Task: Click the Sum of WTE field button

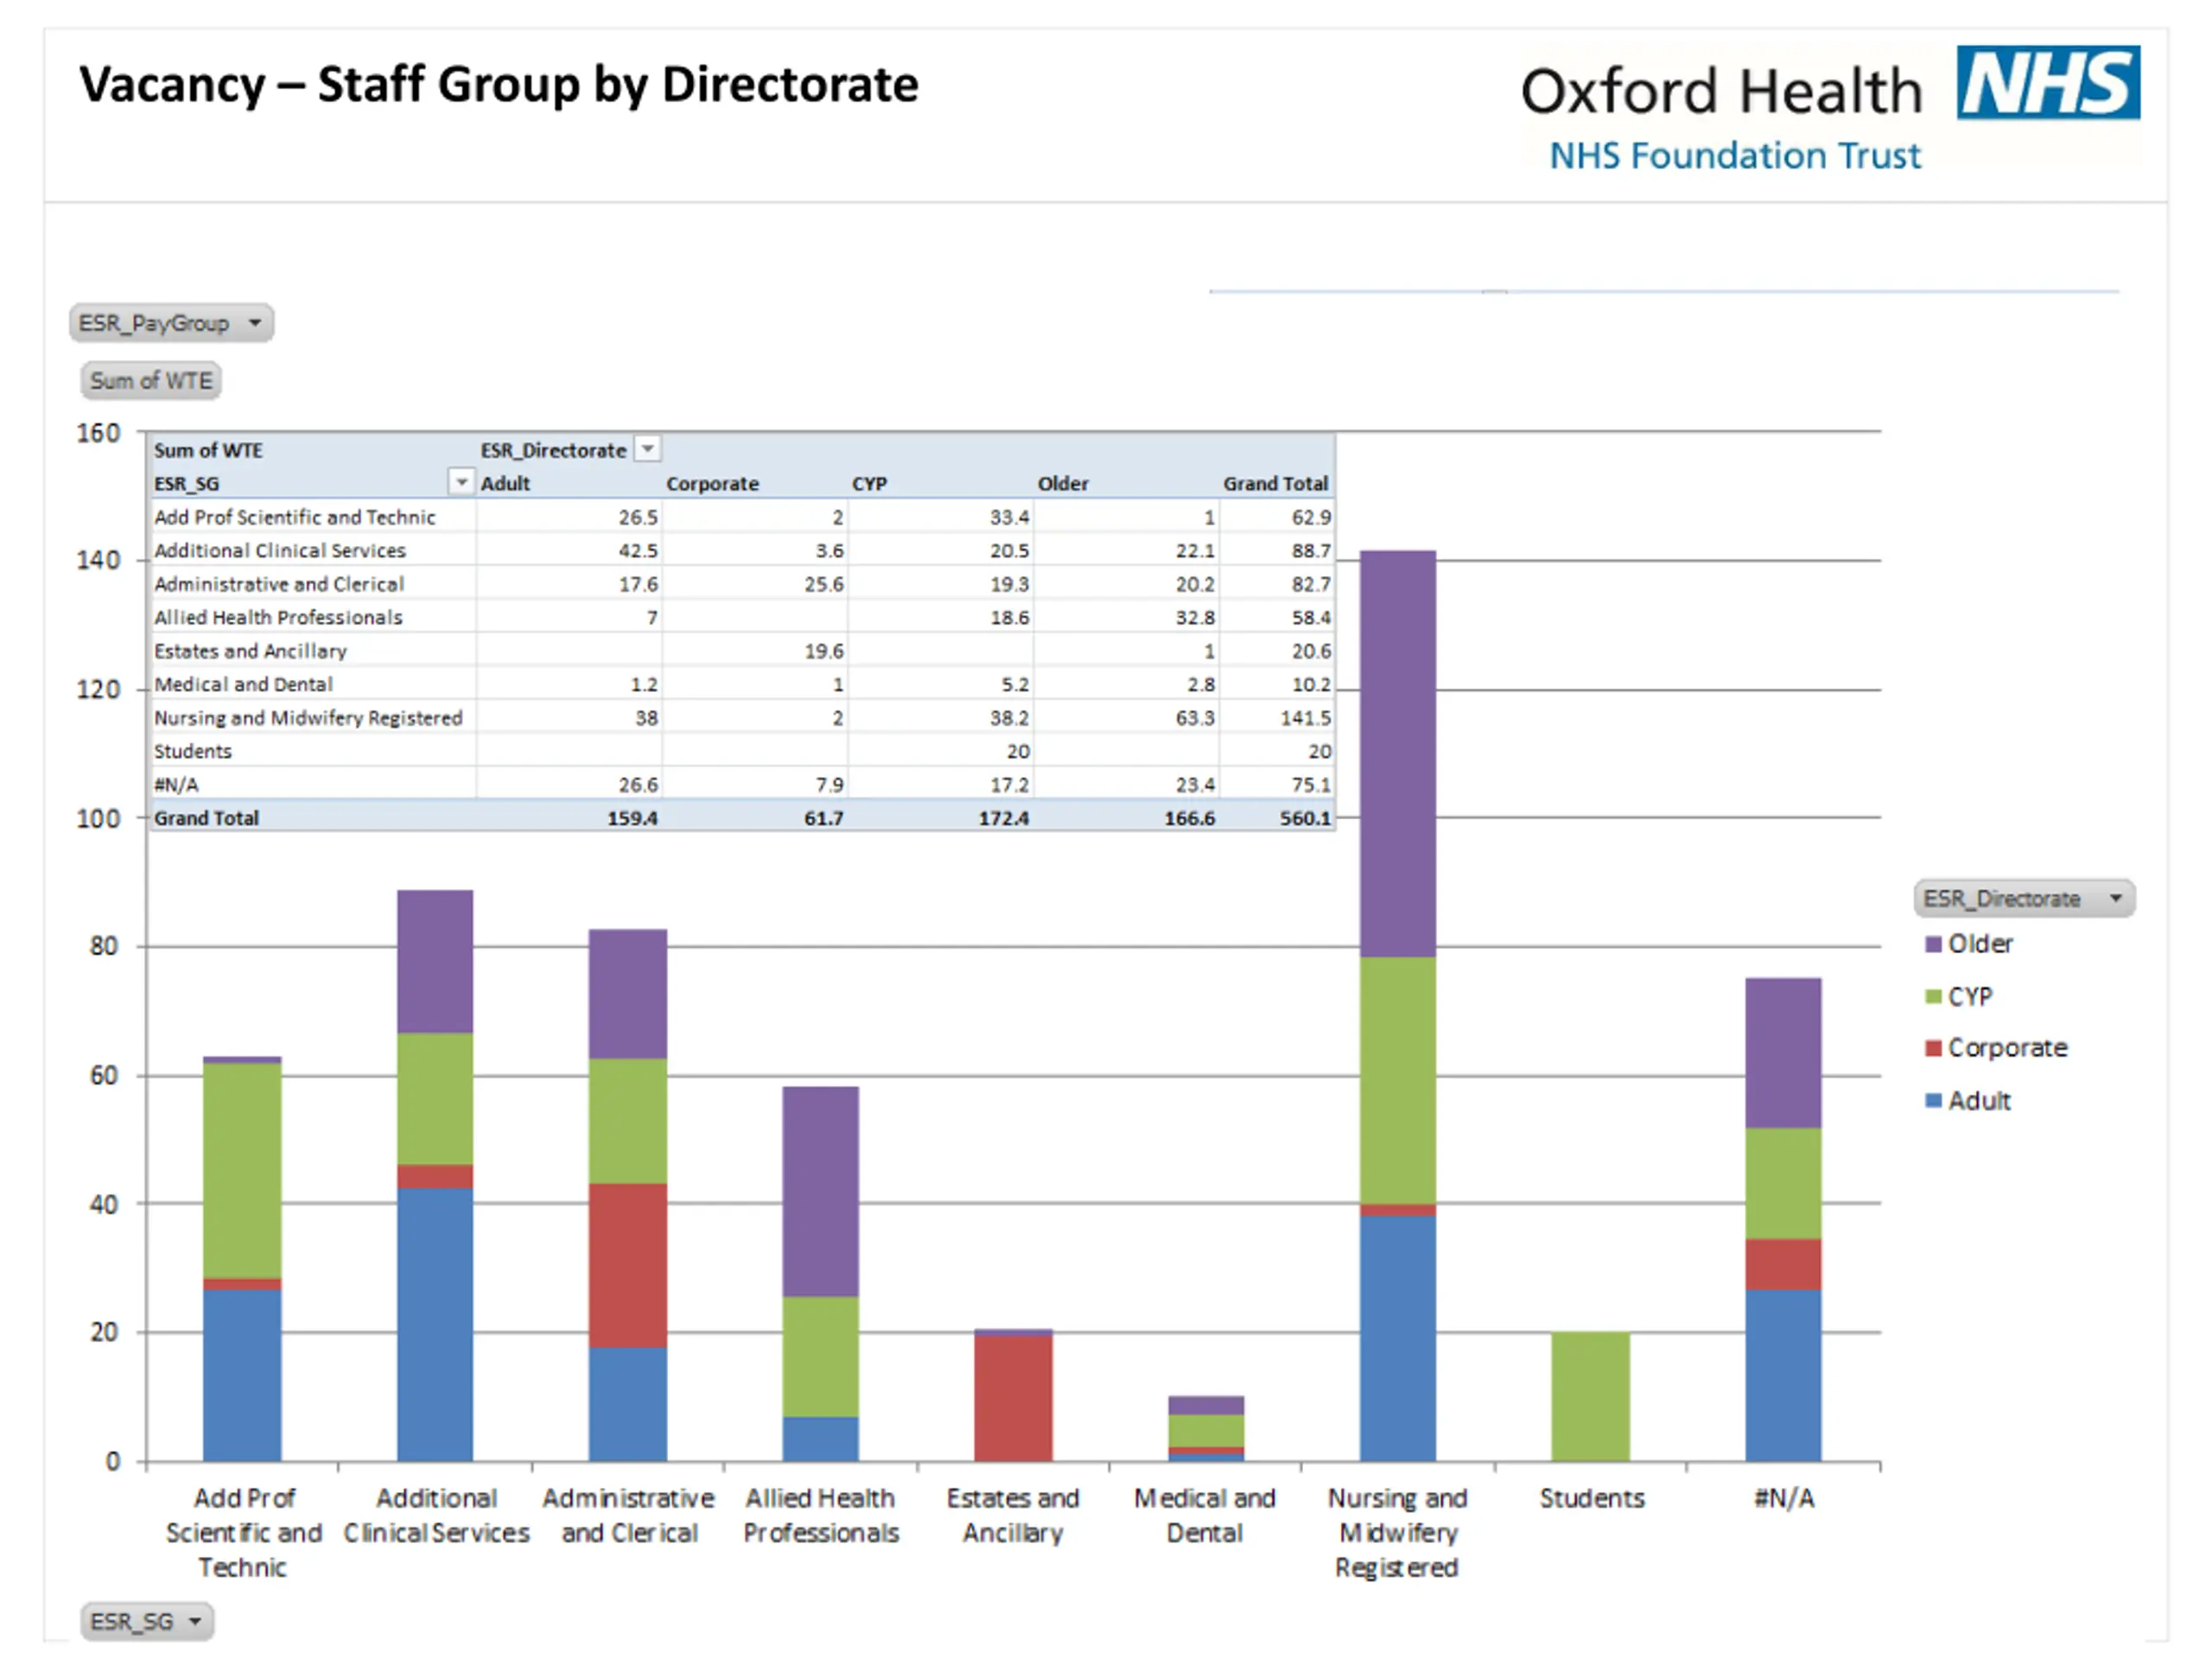Action: point(151,381)
